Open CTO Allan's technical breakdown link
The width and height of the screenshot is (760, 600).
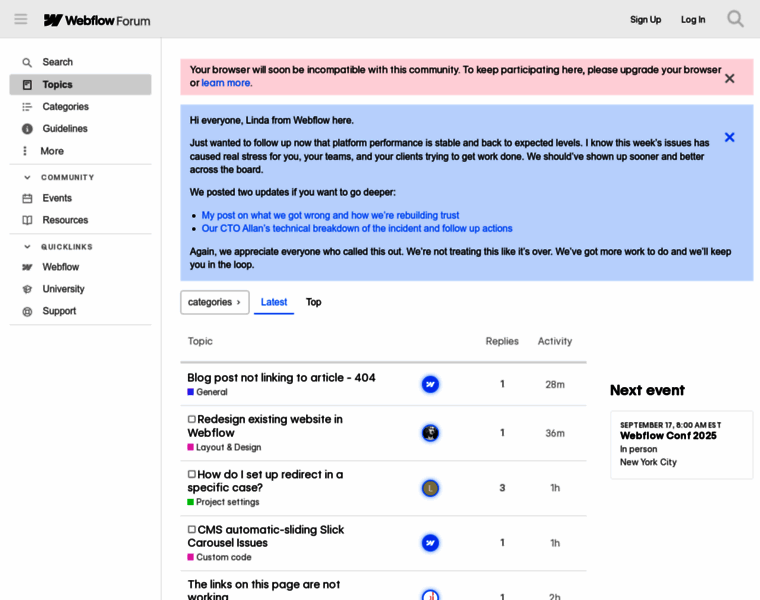click(x=357, y=228)
